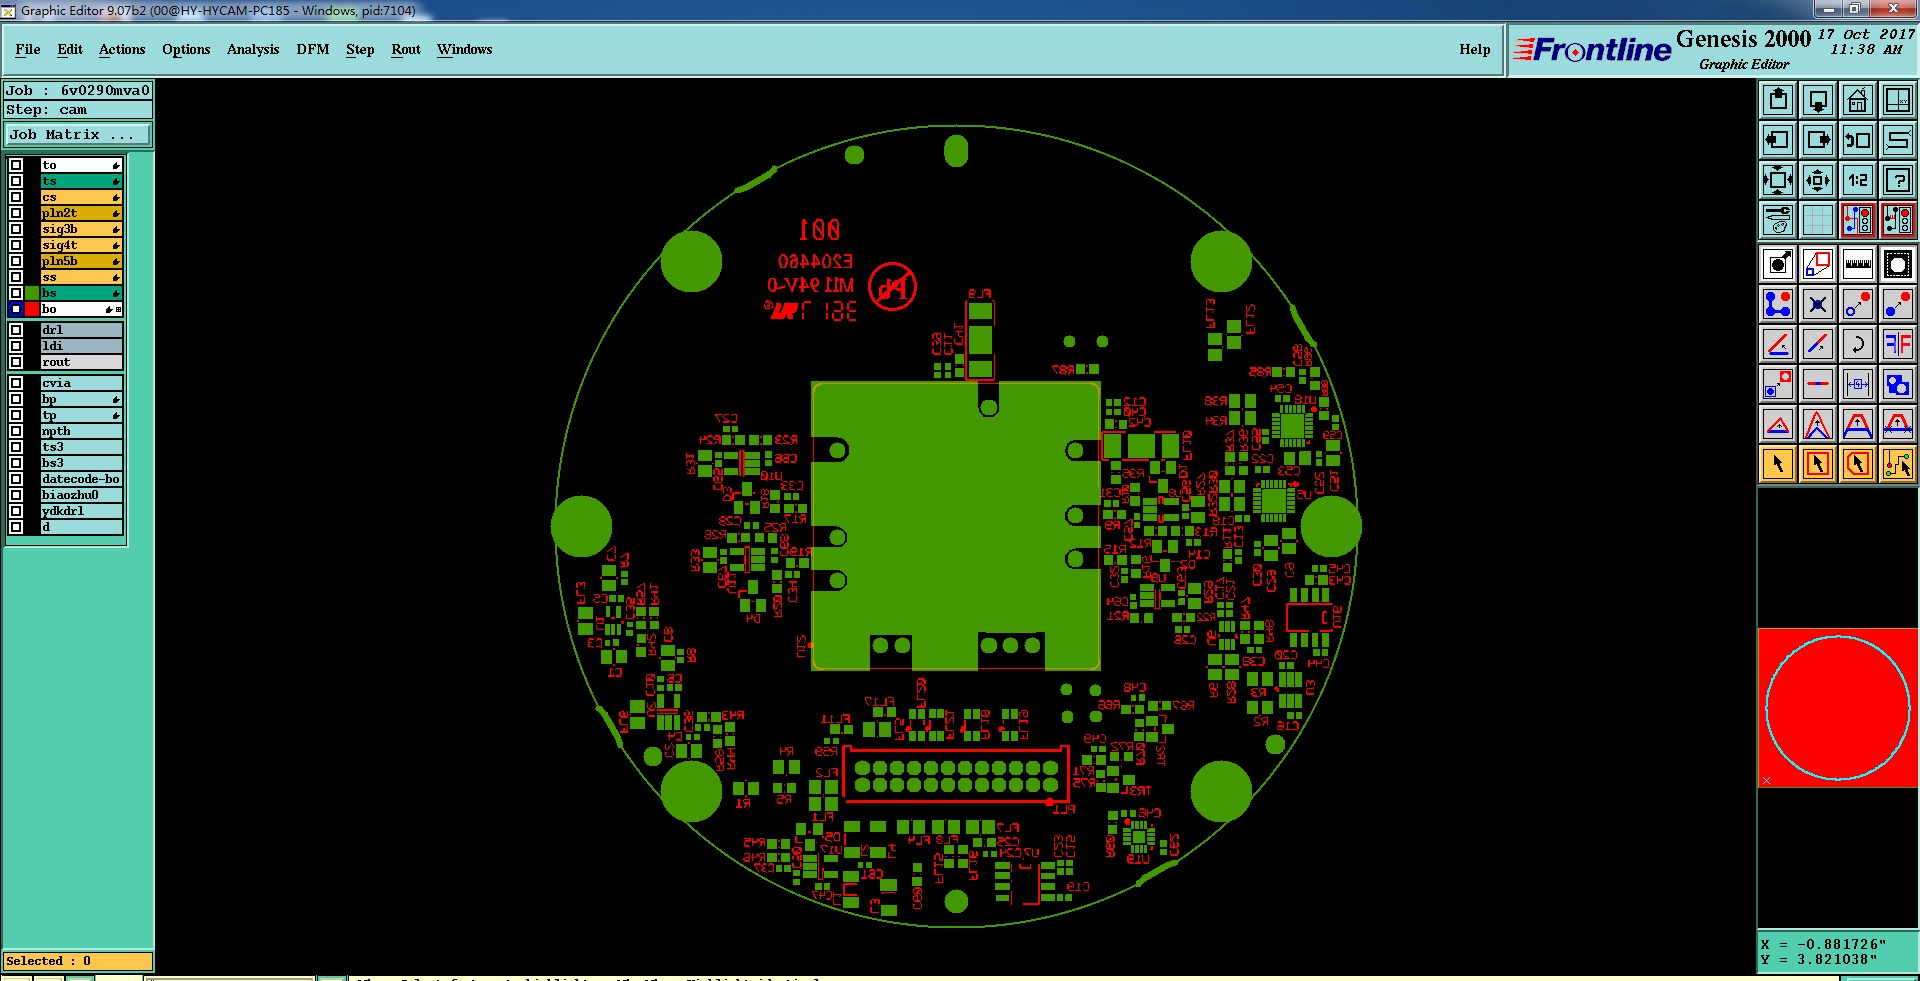
Task: Open the Actions menu
Action: tap(122, 49)
